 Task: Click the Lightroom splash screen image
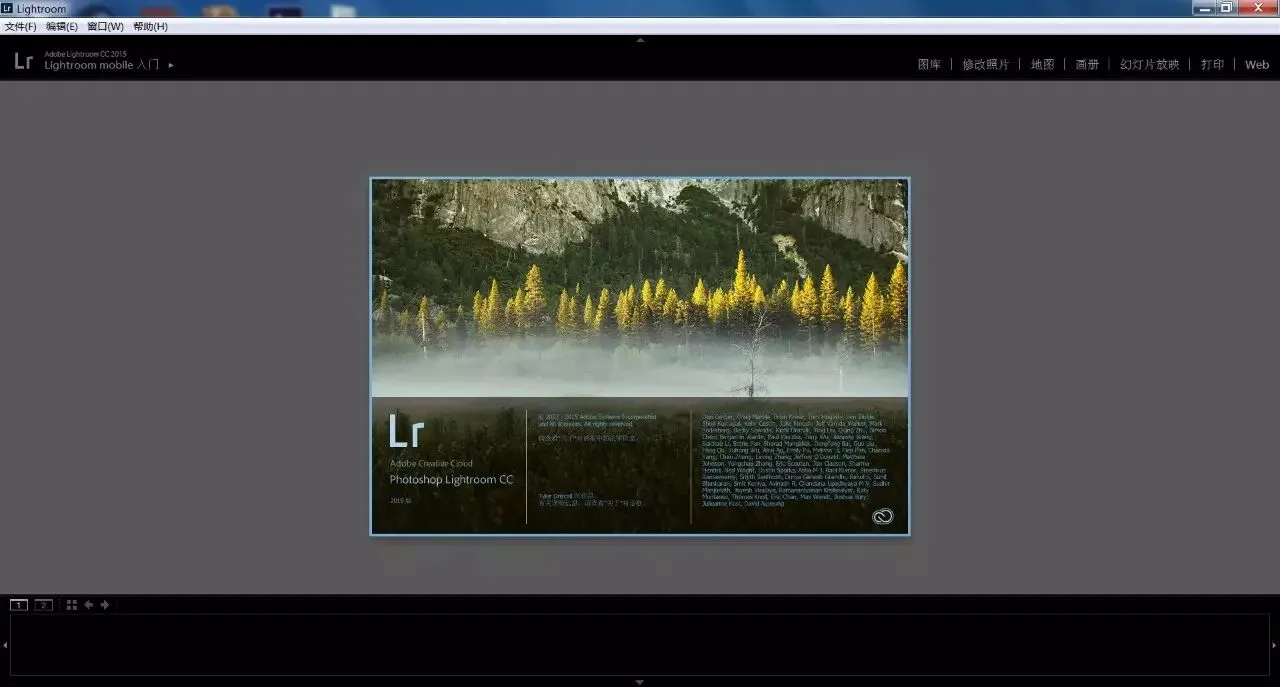click(640, 356)
